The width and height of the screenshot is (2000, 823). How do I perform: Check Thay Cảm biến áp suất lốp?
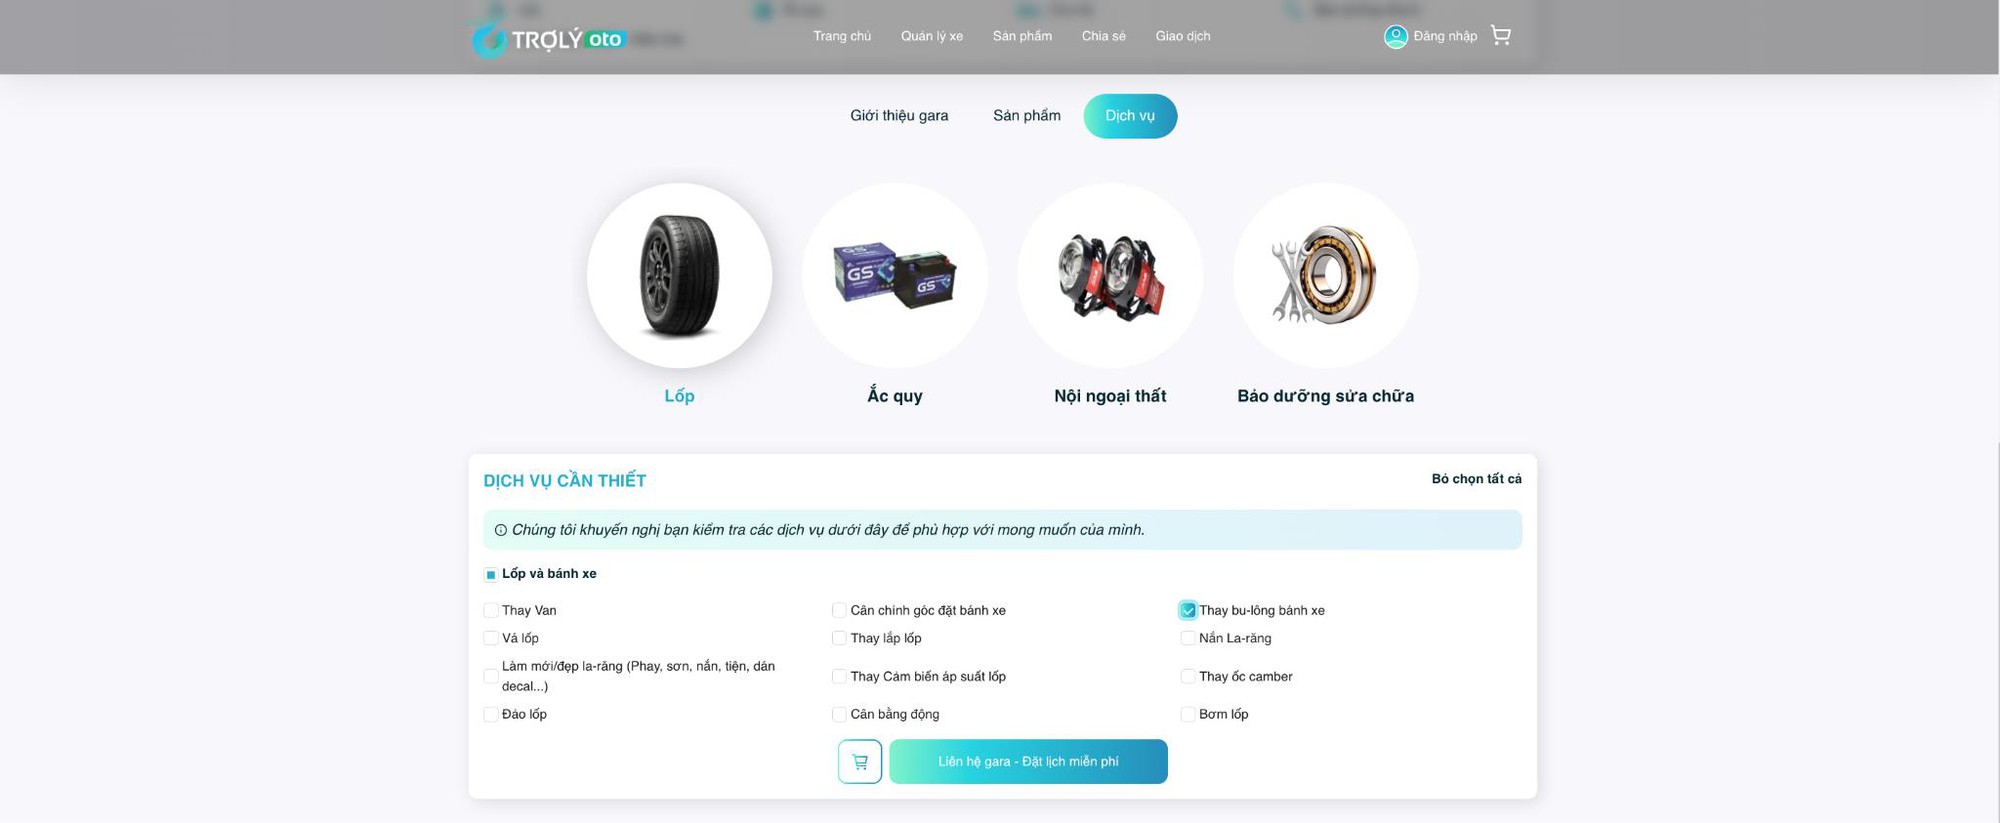[x=839, y=676]
